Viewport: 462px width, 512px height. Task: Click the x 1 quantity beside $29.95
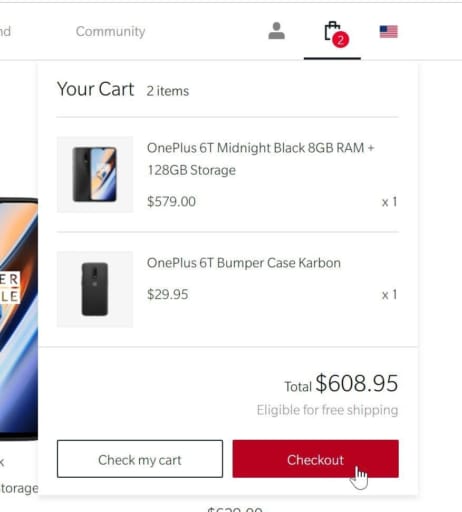pos(389,295)
